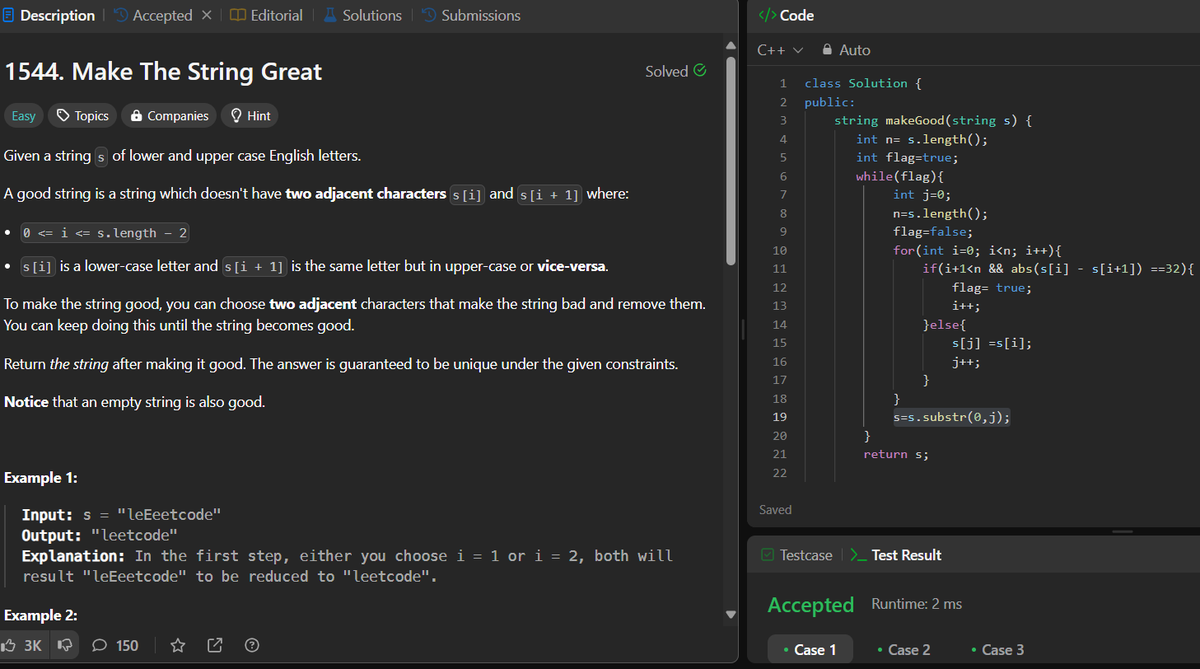Star this problem as favorite
Image resolution: width=1200 pixels, height=669 pixels.
point(177,645)
